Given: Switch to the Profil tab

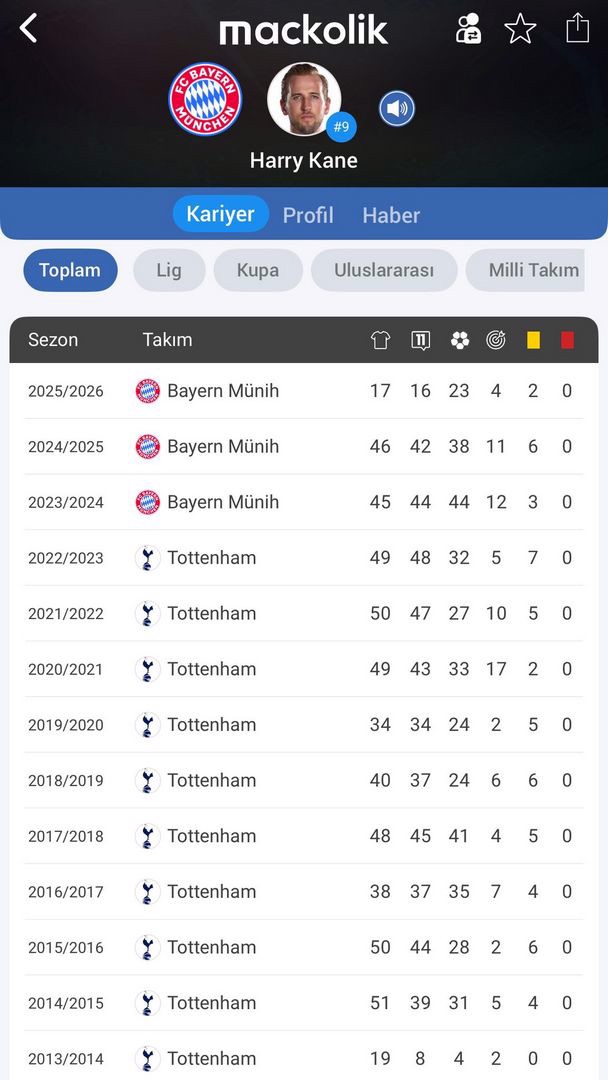Looking at the screenshot, I should point(308,215).
